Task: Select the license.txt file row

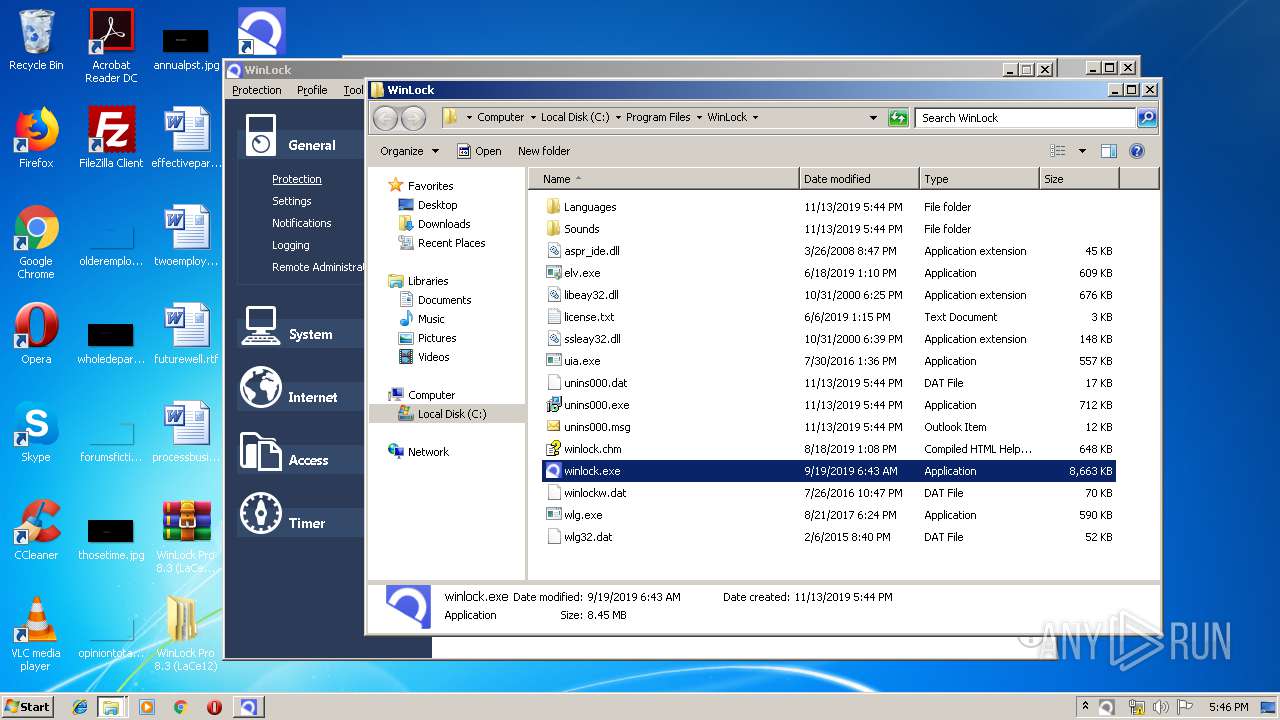Action: click(829, 317)
